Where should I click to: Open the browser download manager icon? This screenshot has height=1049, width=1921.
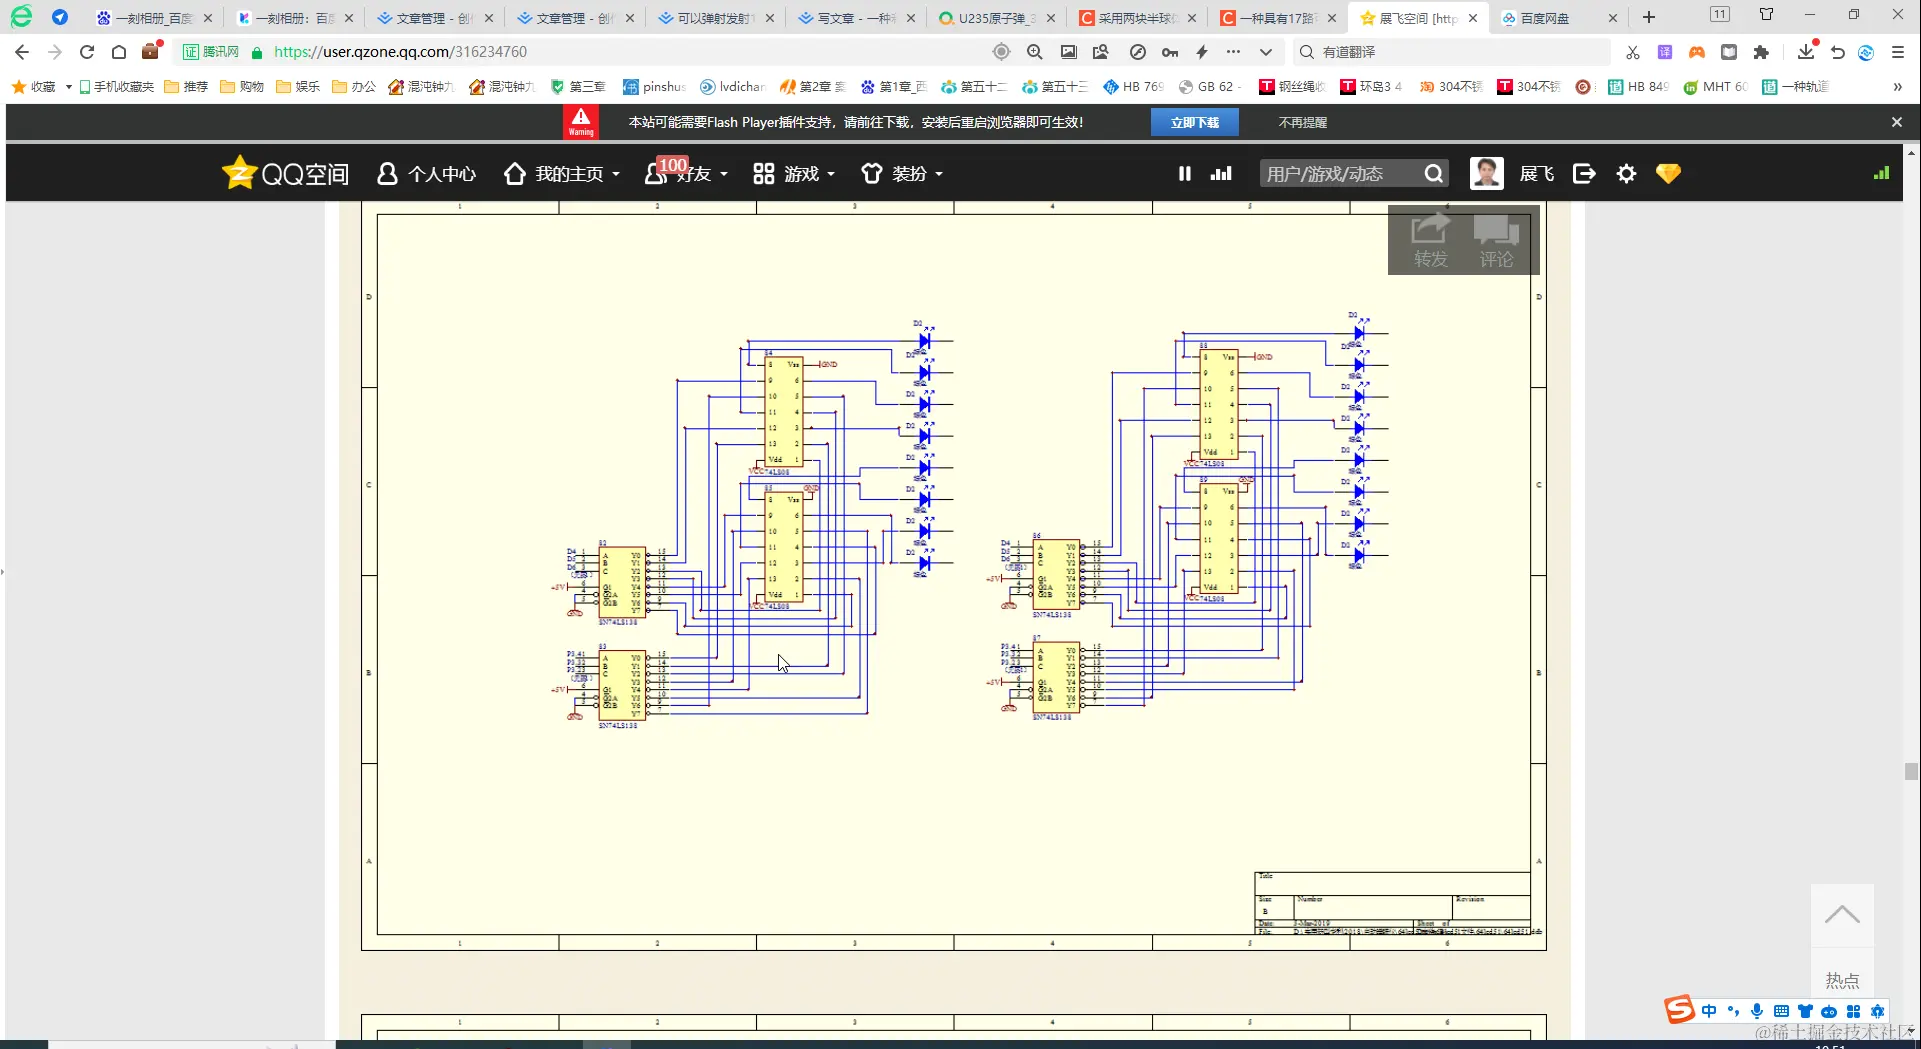tap(1805, 52)
